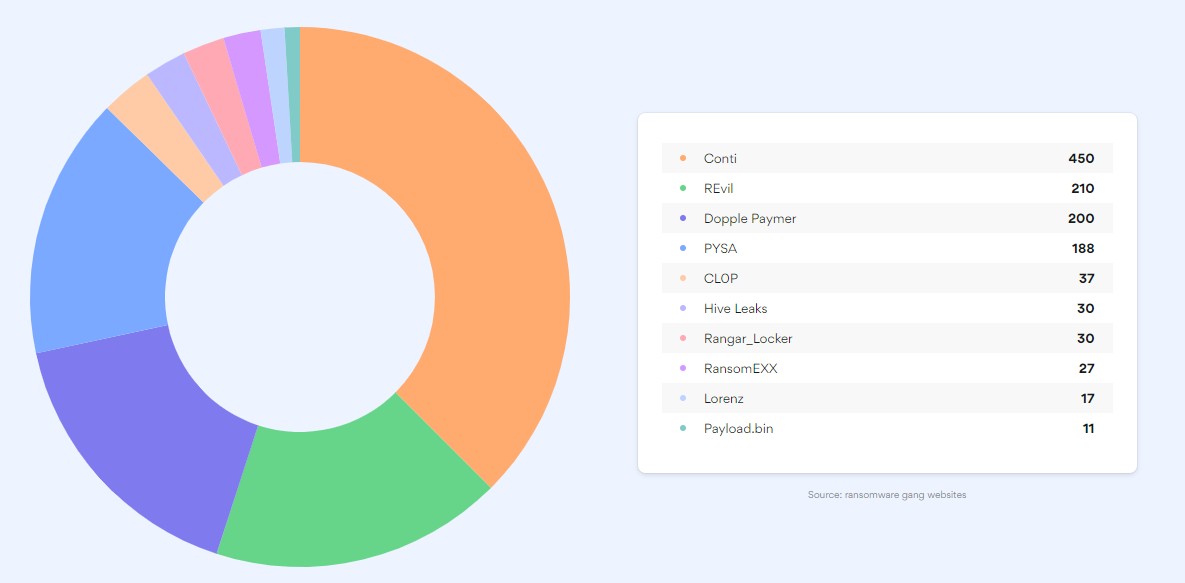Select the Conti legend label

point(720,158)
